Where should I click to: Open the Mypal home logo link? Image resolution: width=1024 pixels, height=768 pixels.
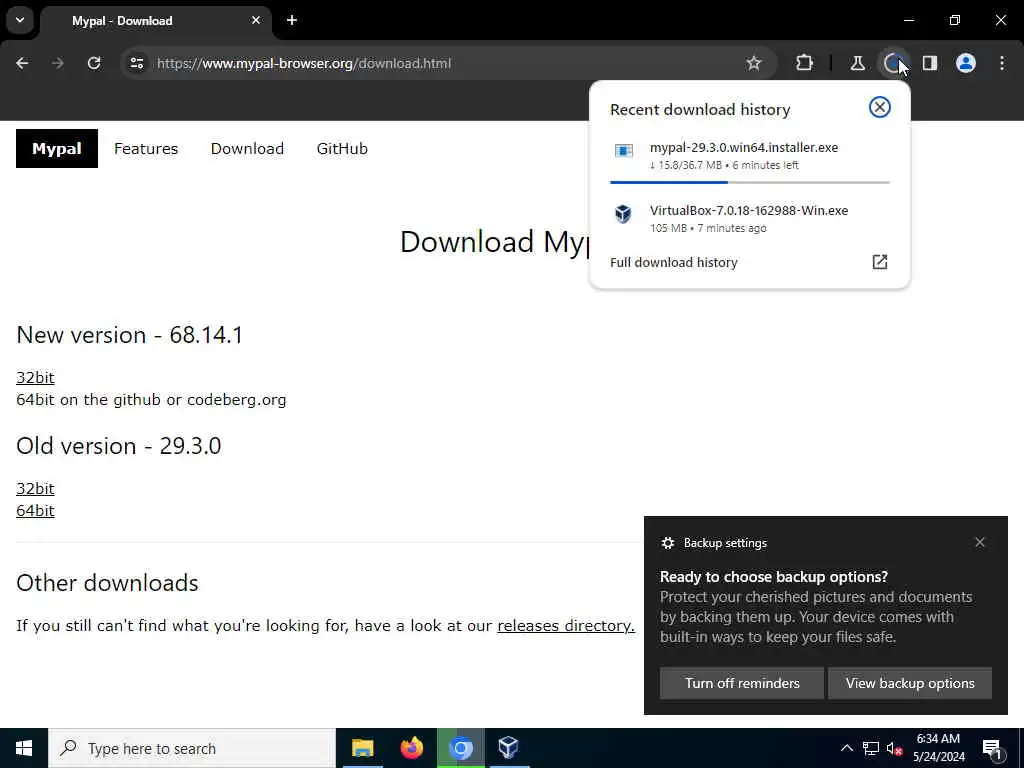coord(57,148)
